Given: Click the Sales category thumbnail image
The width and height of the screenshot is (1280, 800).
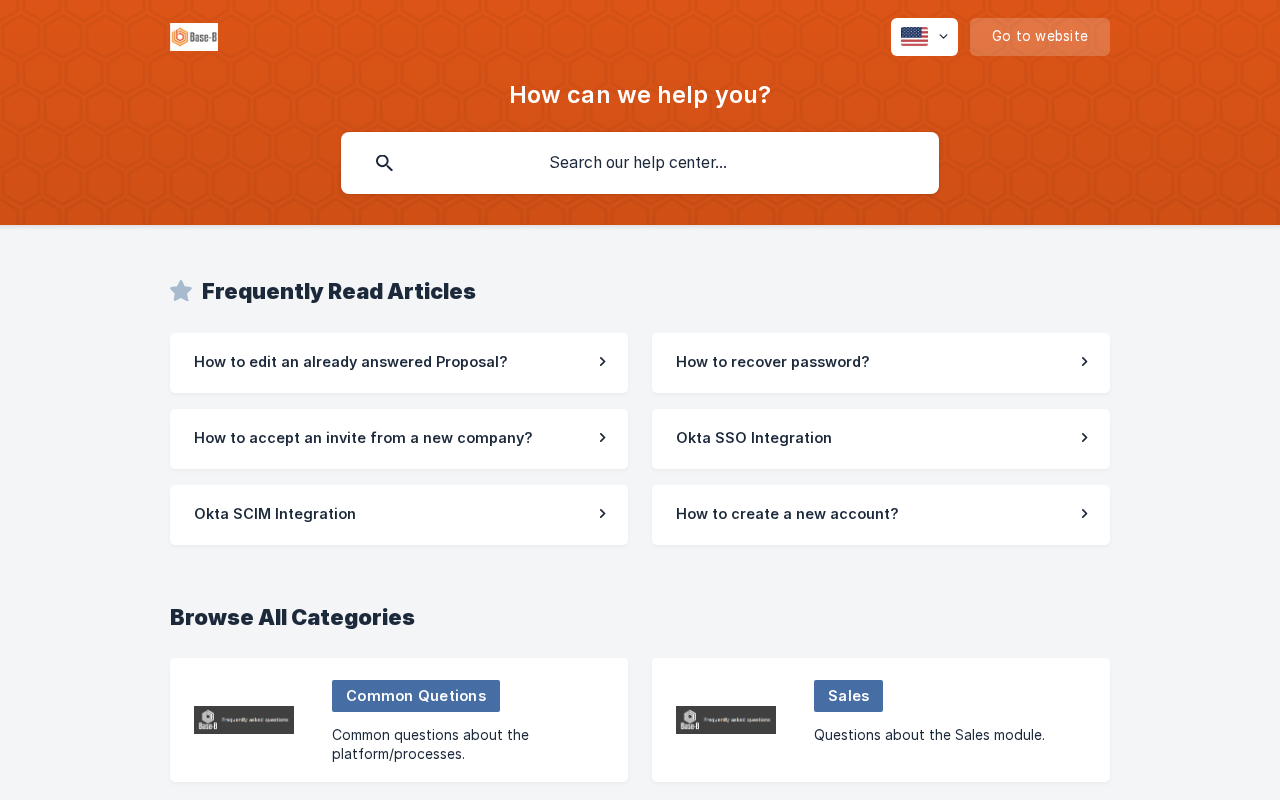Looking at the screenshot, I should tap(726, 720).
